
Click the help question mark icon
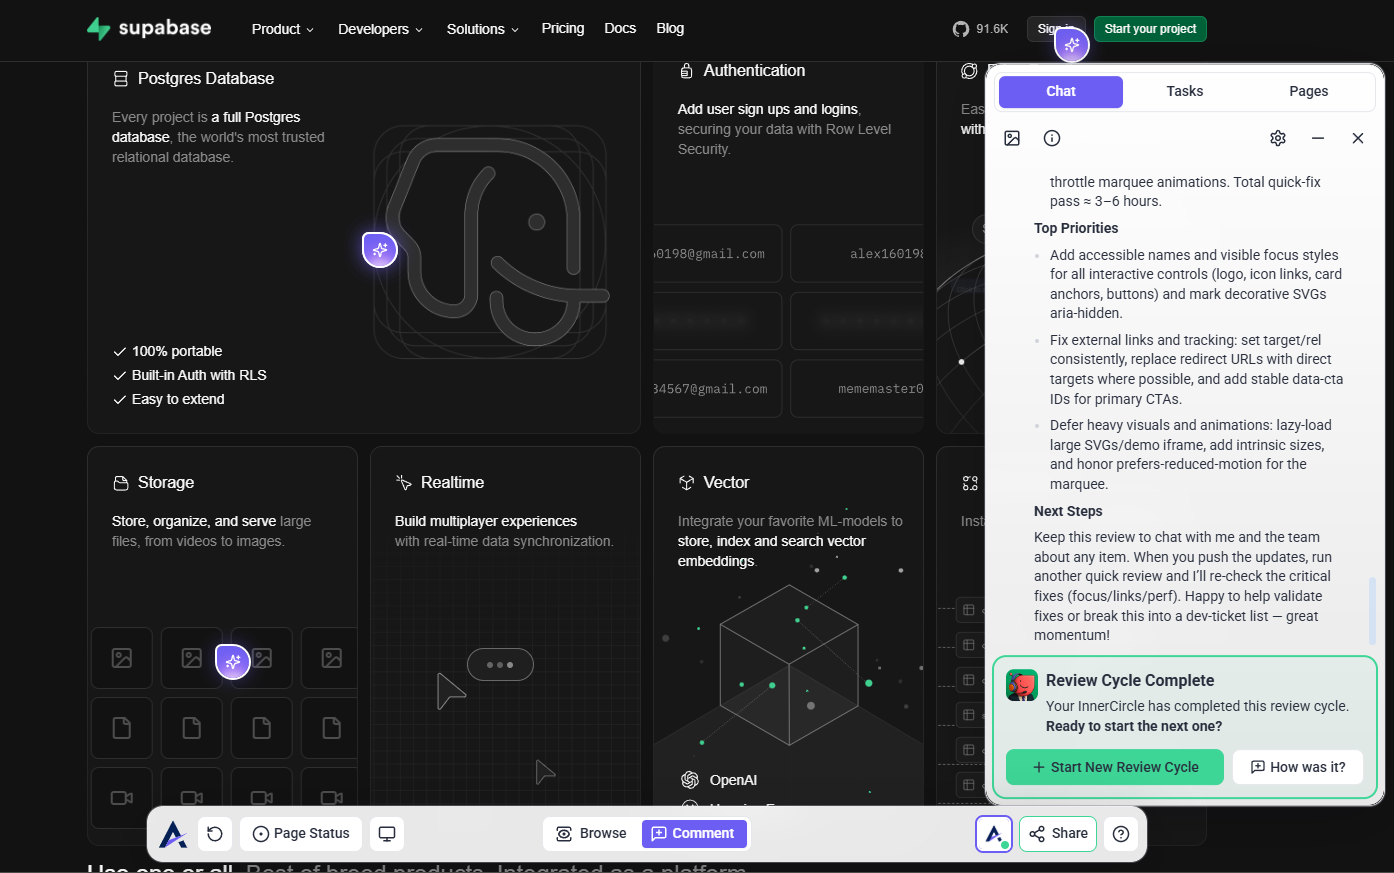coord(1121,834)
